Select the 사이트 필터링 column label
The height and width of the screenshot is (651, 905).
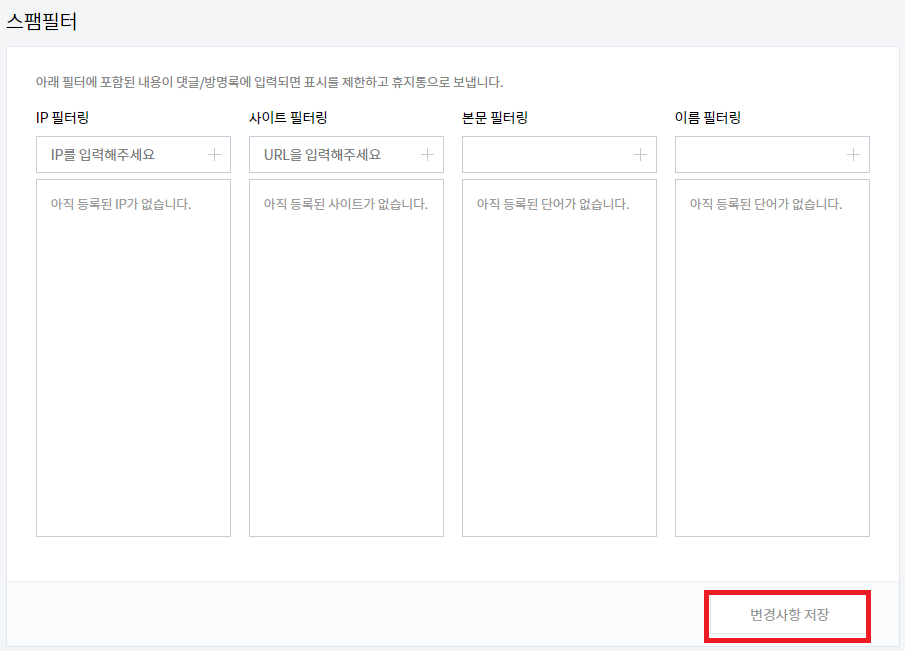tap(288, 118)
